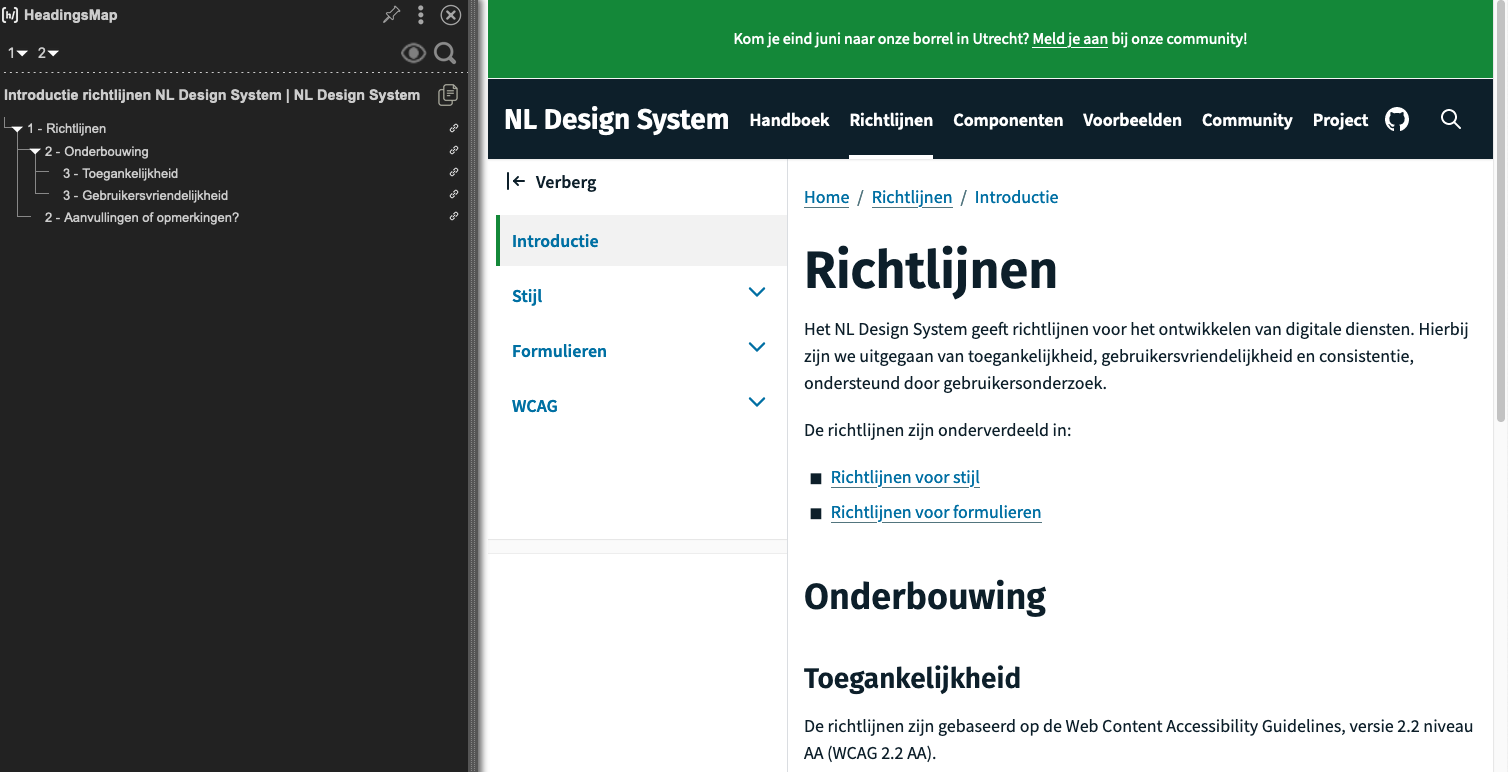This screenshot has width=1508, height=772.
Task: Open 'Richtlijnen voor formulieren' link
Action: pyautogui.click(x=936, y=513)
